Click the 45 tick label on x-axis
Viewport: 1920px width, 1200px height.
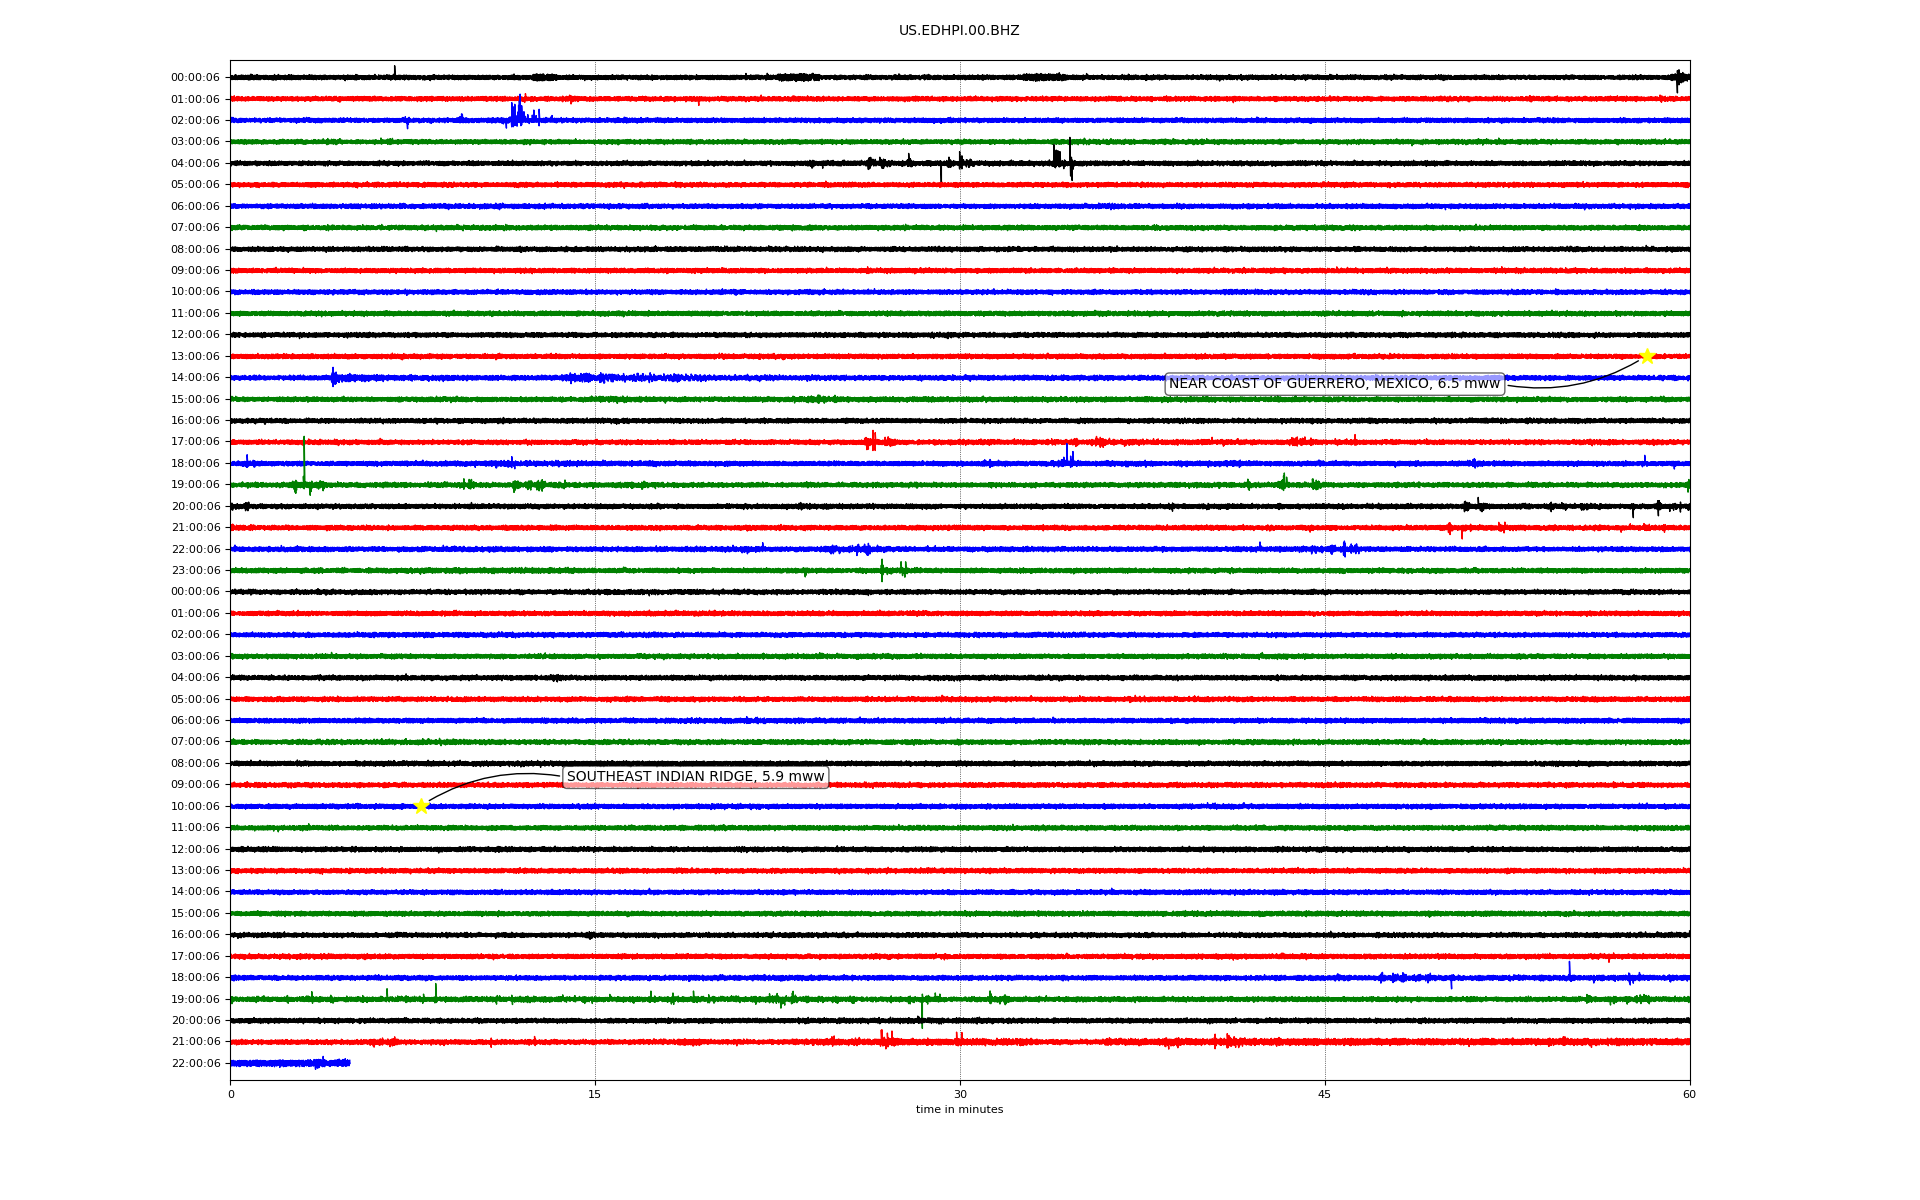click(1324, 1094)
